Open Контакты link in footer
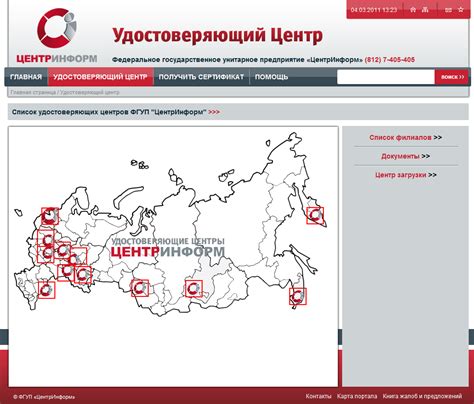 pos(318,396)
